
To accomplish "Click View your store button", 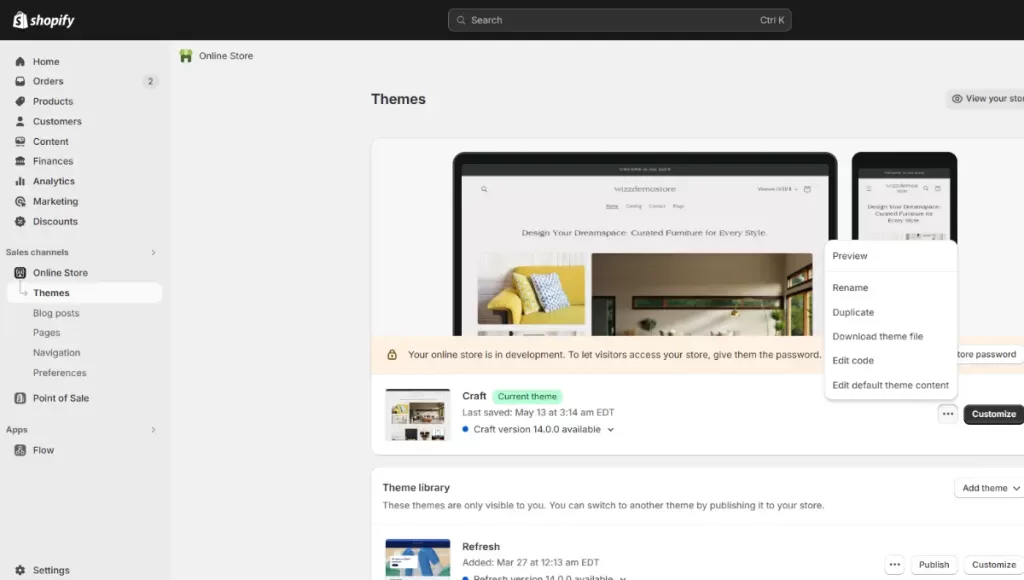I will [986, 99].
